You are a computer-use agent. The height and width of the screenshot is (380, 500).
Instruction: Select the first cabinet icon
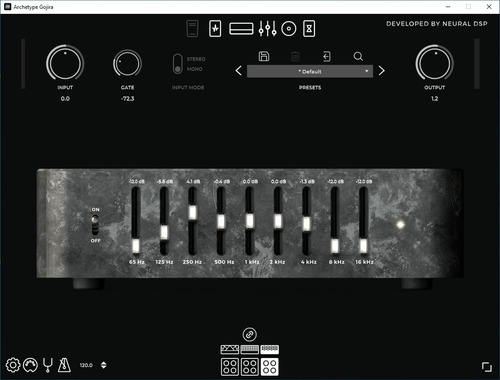click(x=230, y=366)
